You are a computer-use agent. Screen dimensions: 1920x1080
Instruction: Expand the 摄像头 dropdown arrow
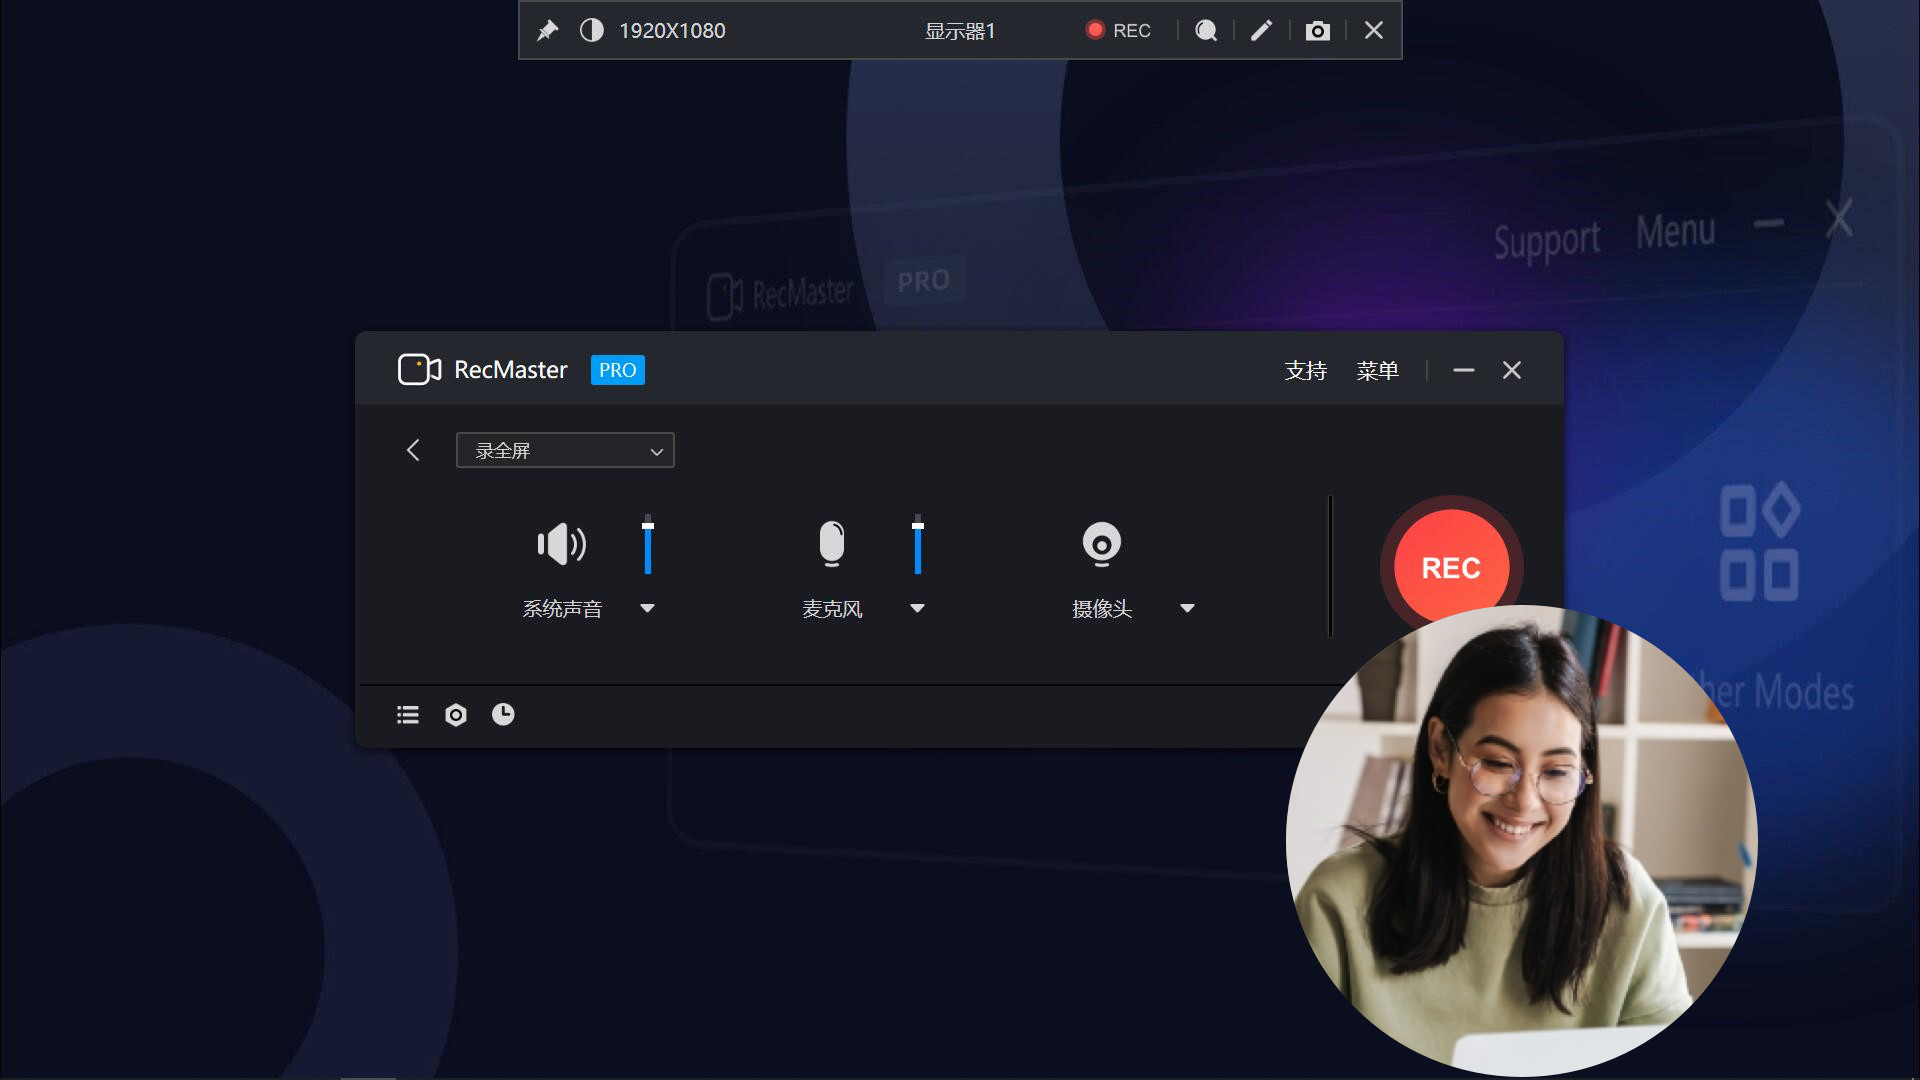pyautogui.click(x=1187, y=608)
